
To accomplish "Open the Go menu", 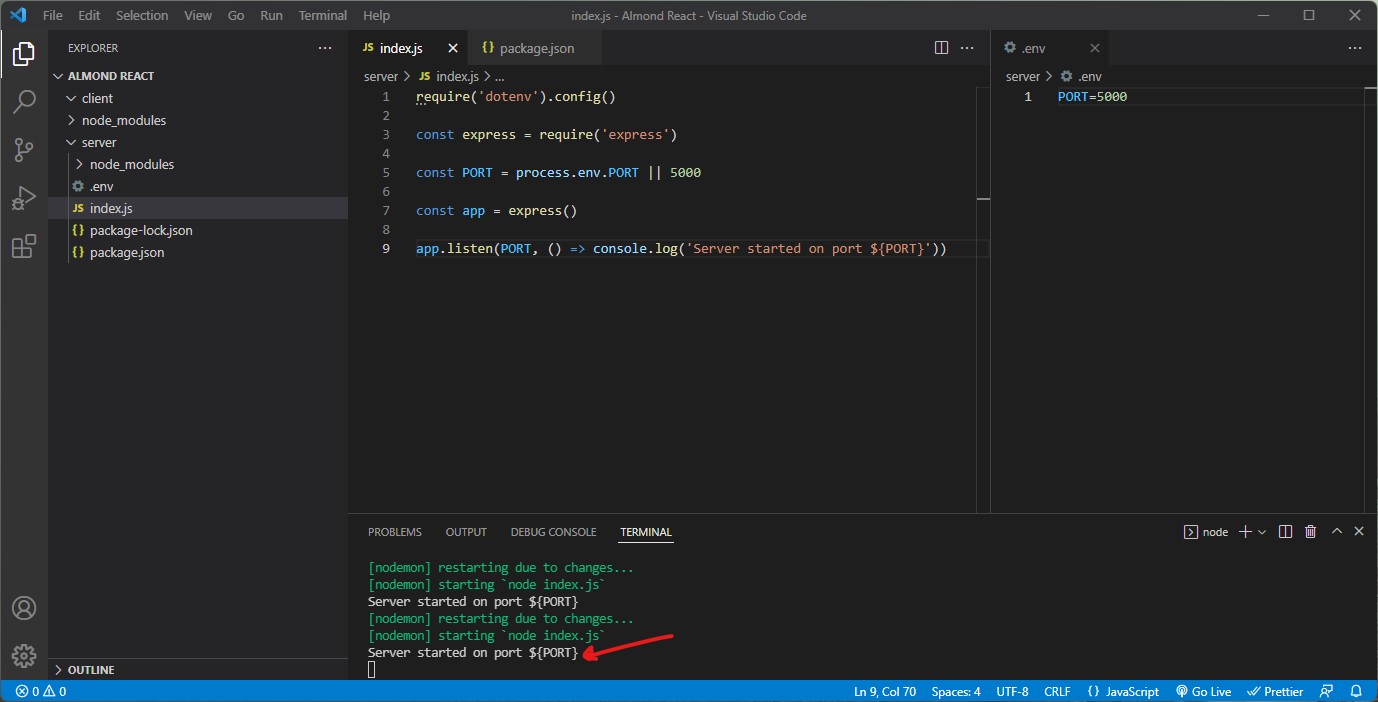I will tap(236, 15).
